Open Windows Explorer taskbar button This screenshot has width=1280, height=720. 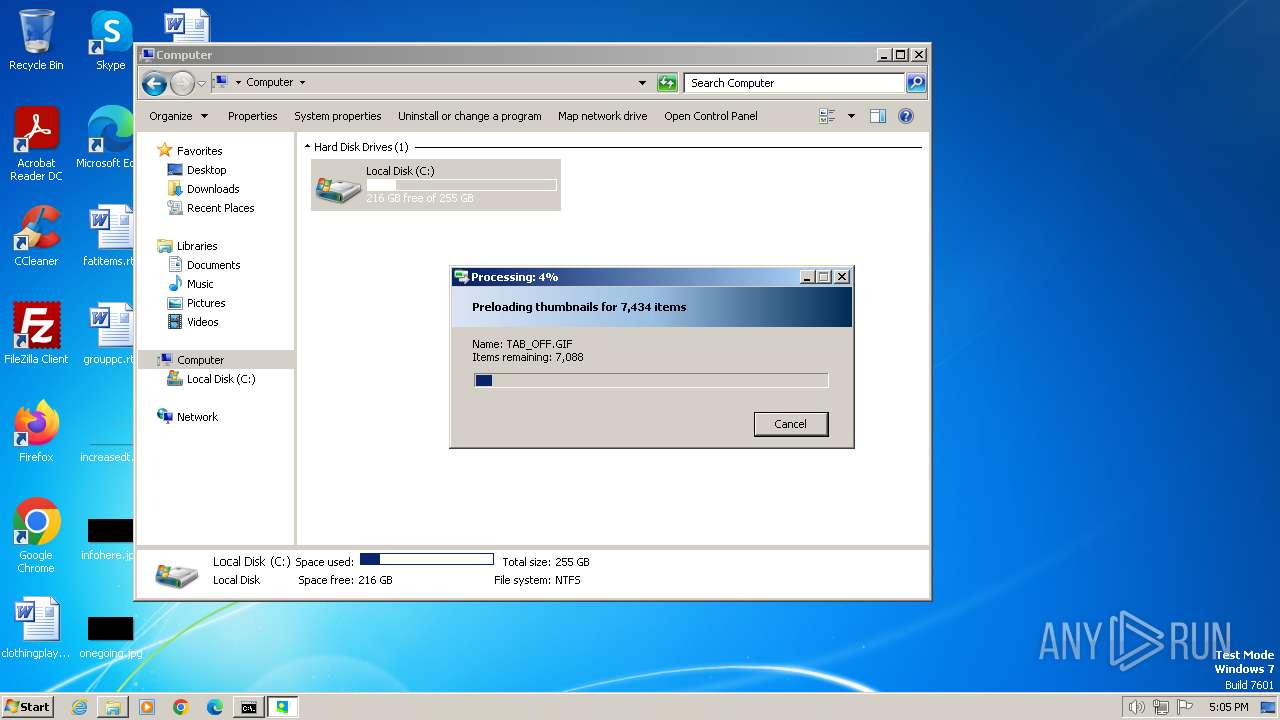click(x=113, y=707)
